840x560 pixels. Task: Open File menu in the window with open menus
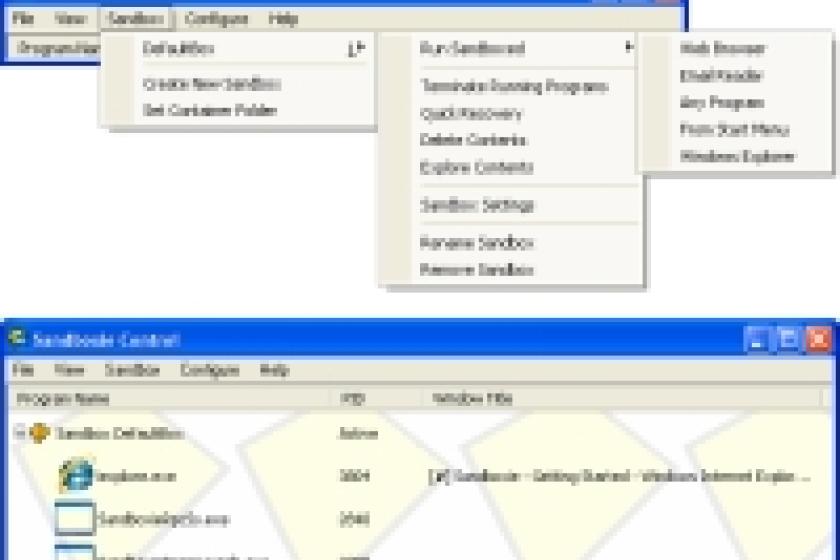[x=23, y=19]
